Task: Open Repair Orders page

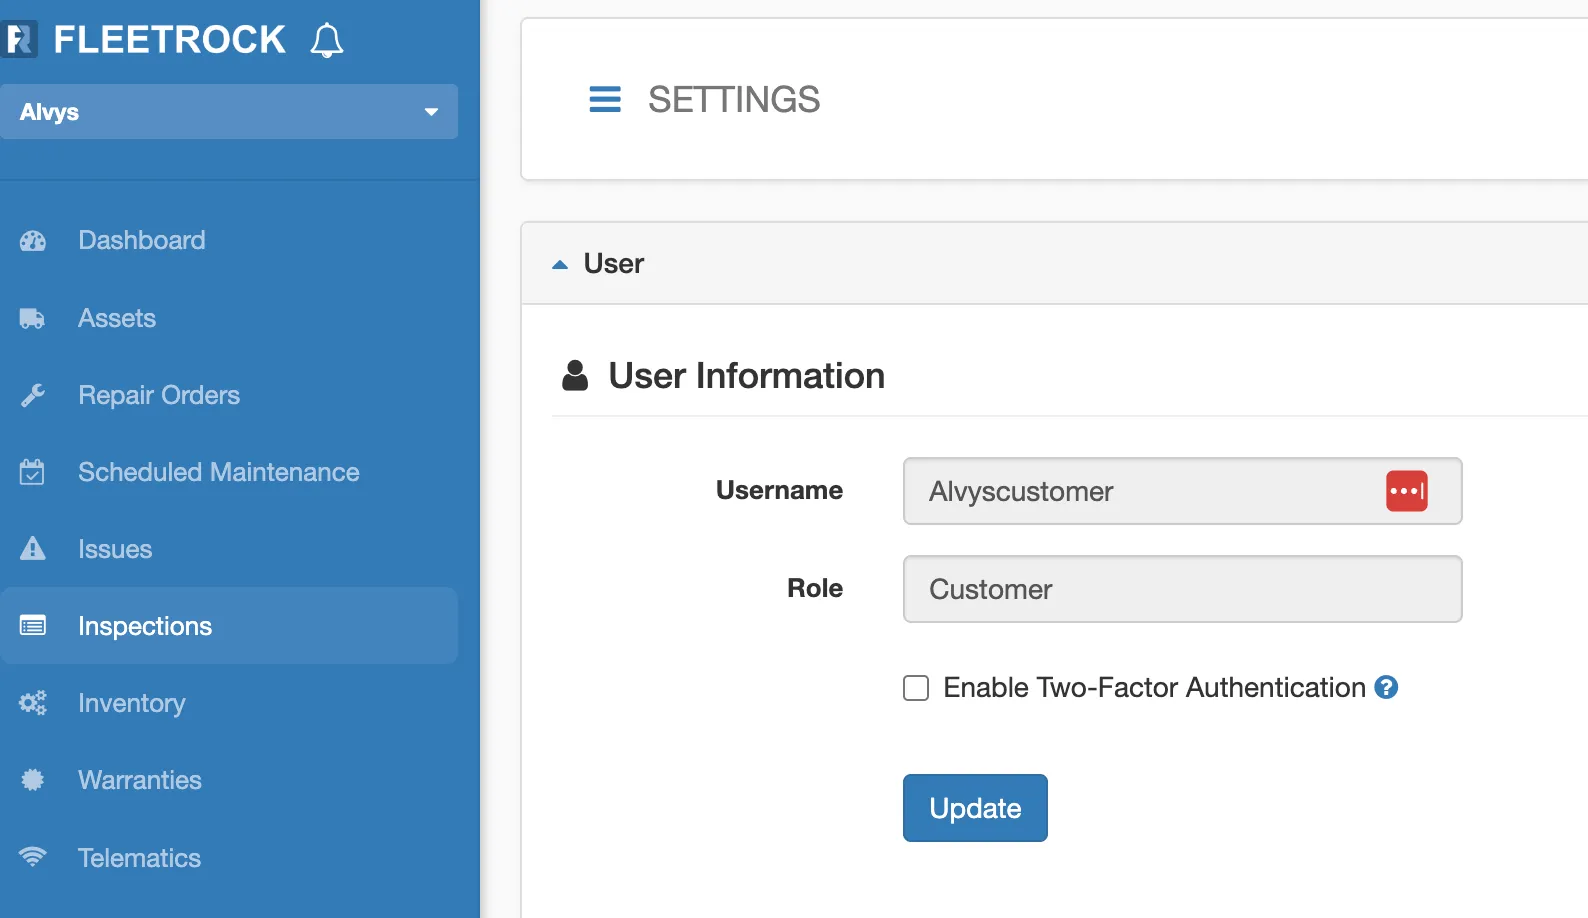Action: coord(159,396)
